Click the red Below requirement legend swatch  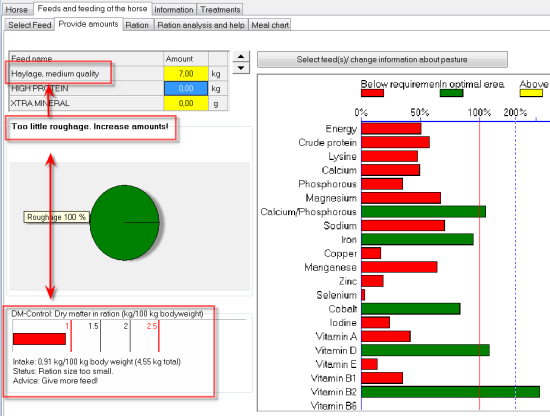(x=372, y=93)
